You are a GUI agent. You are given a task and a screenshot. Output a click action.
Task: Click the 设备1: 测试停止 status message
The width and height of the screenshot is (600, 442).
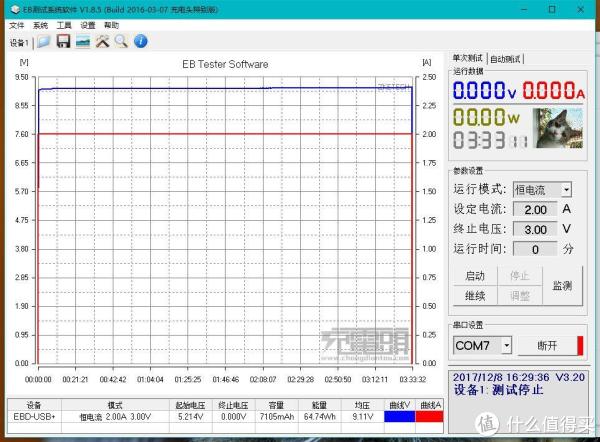498,390
